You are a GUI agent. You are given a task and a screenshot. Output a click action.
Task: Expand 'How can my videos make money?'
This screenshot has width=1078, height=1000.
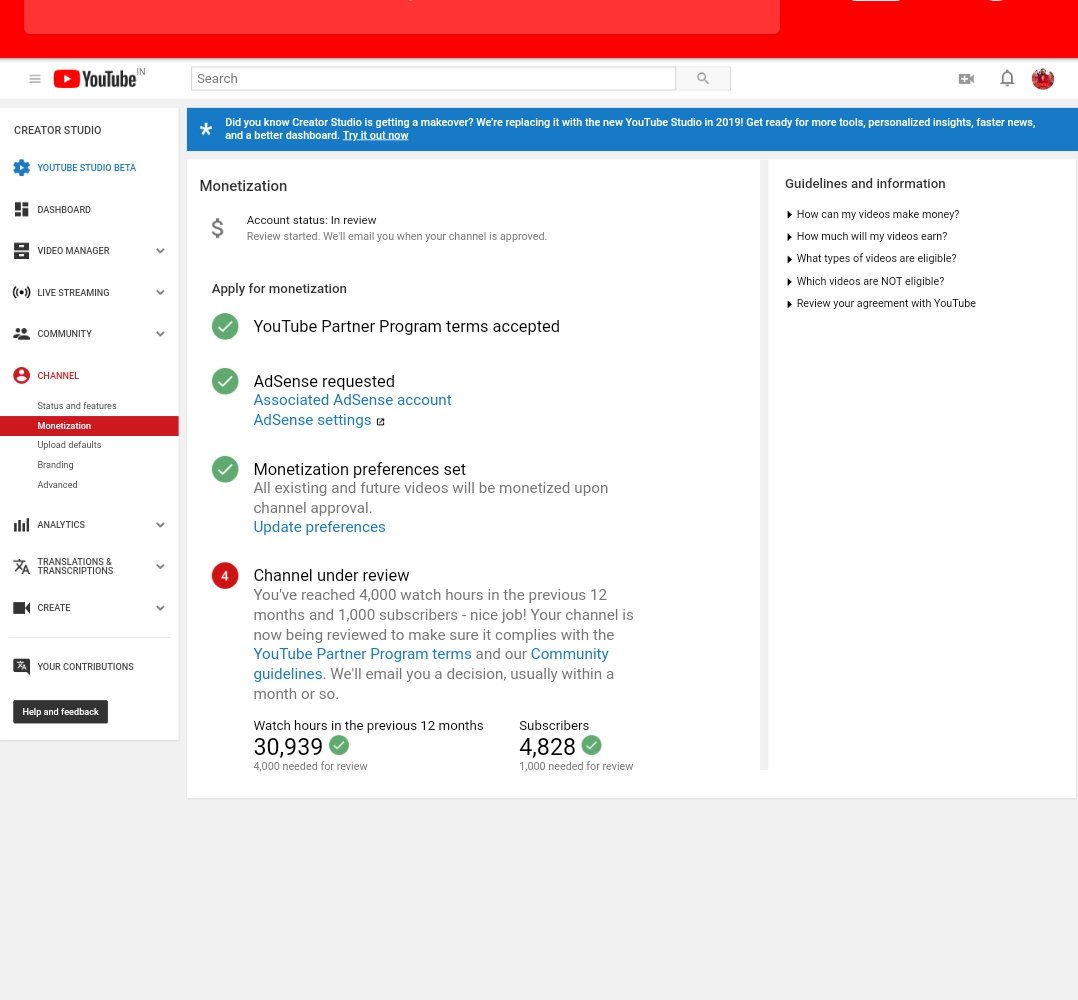point(872,214)
